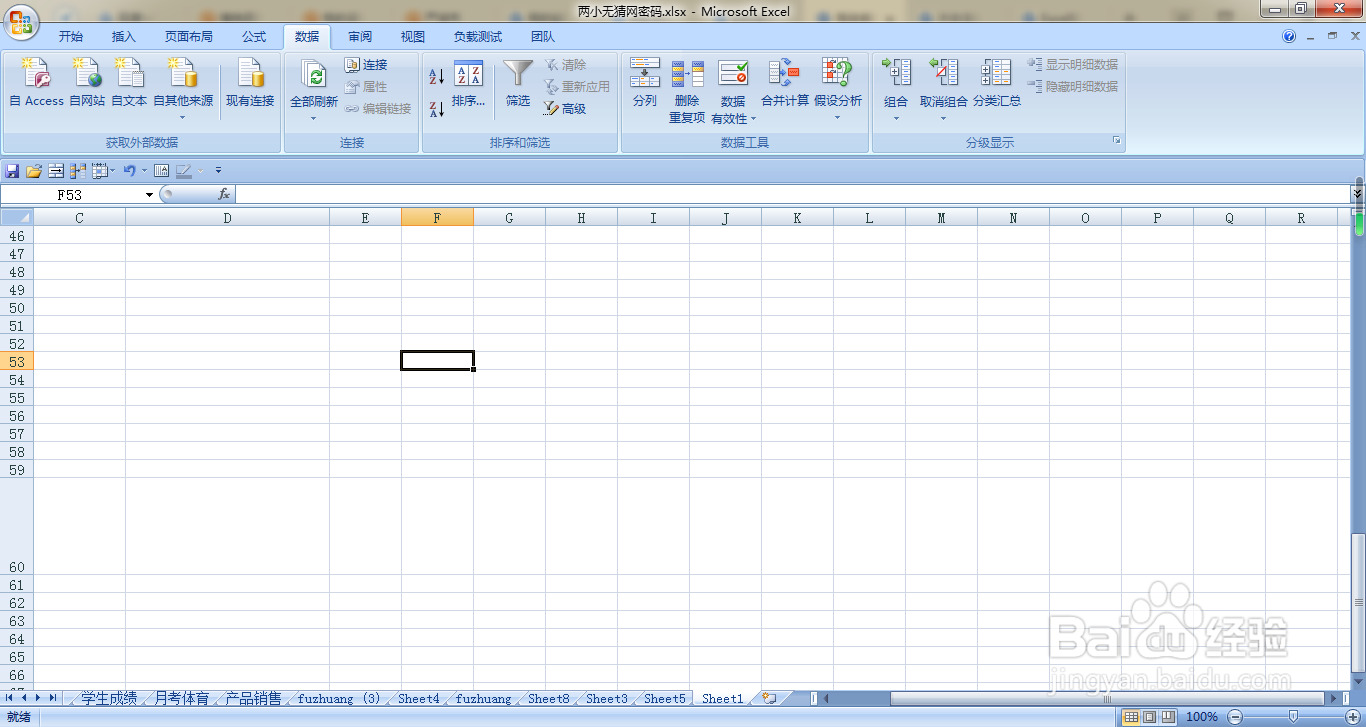Click Text to Columns (分列)

[645, 82]
